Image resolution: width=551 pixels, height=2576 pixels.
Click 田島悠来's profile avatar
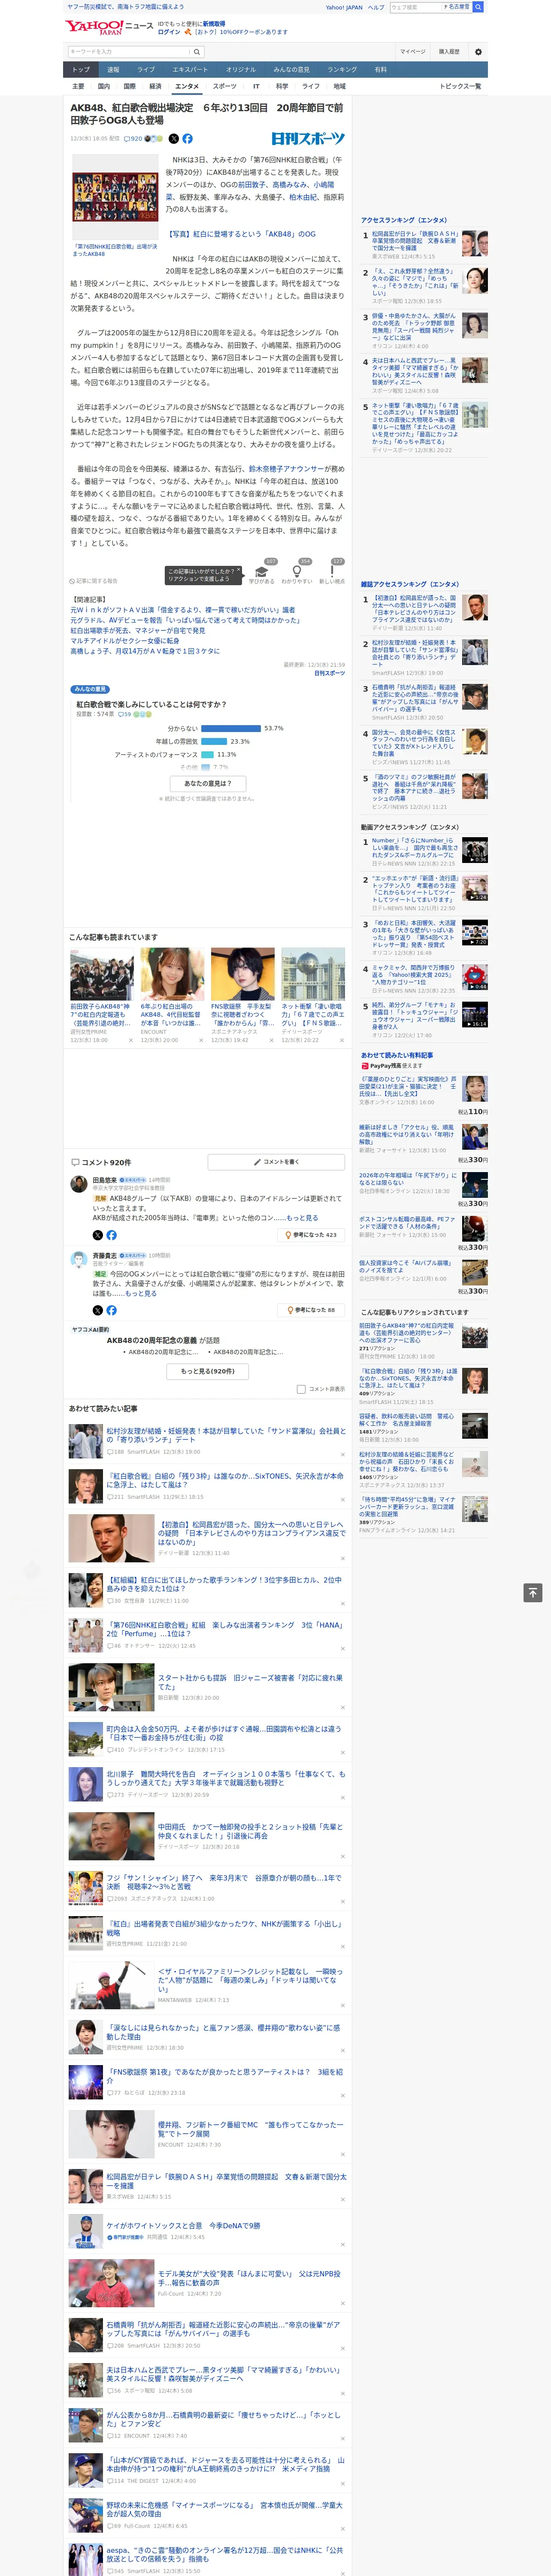[x=79, y=1184]
